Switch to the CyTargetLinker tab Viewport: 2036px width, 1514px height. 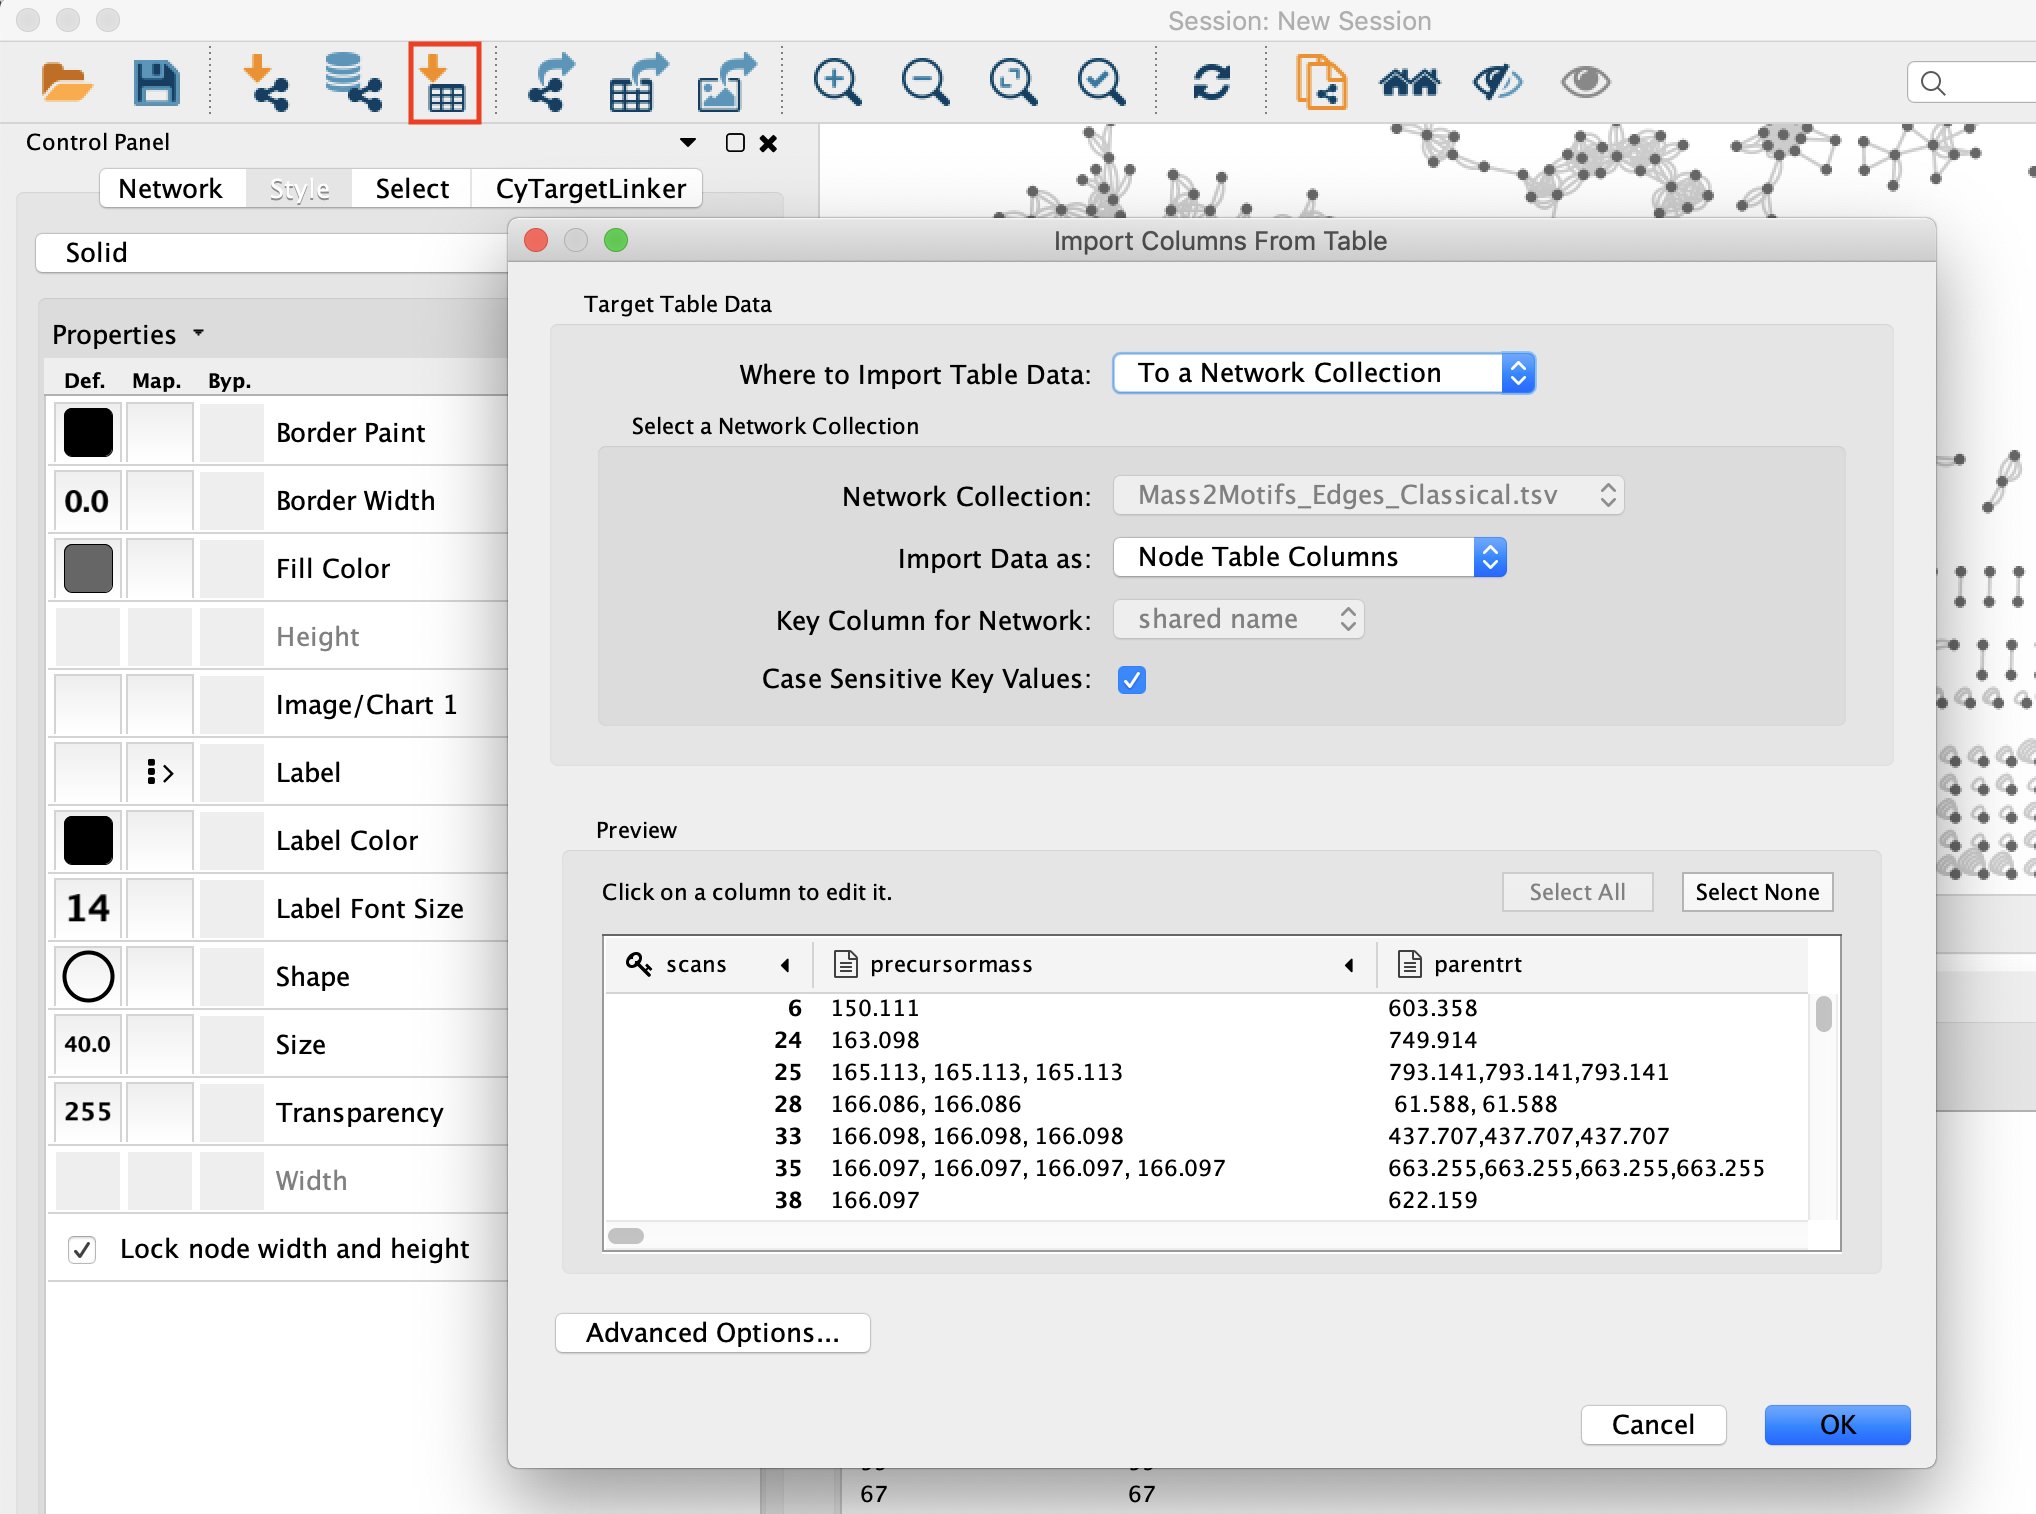click(x=590, y=188)
